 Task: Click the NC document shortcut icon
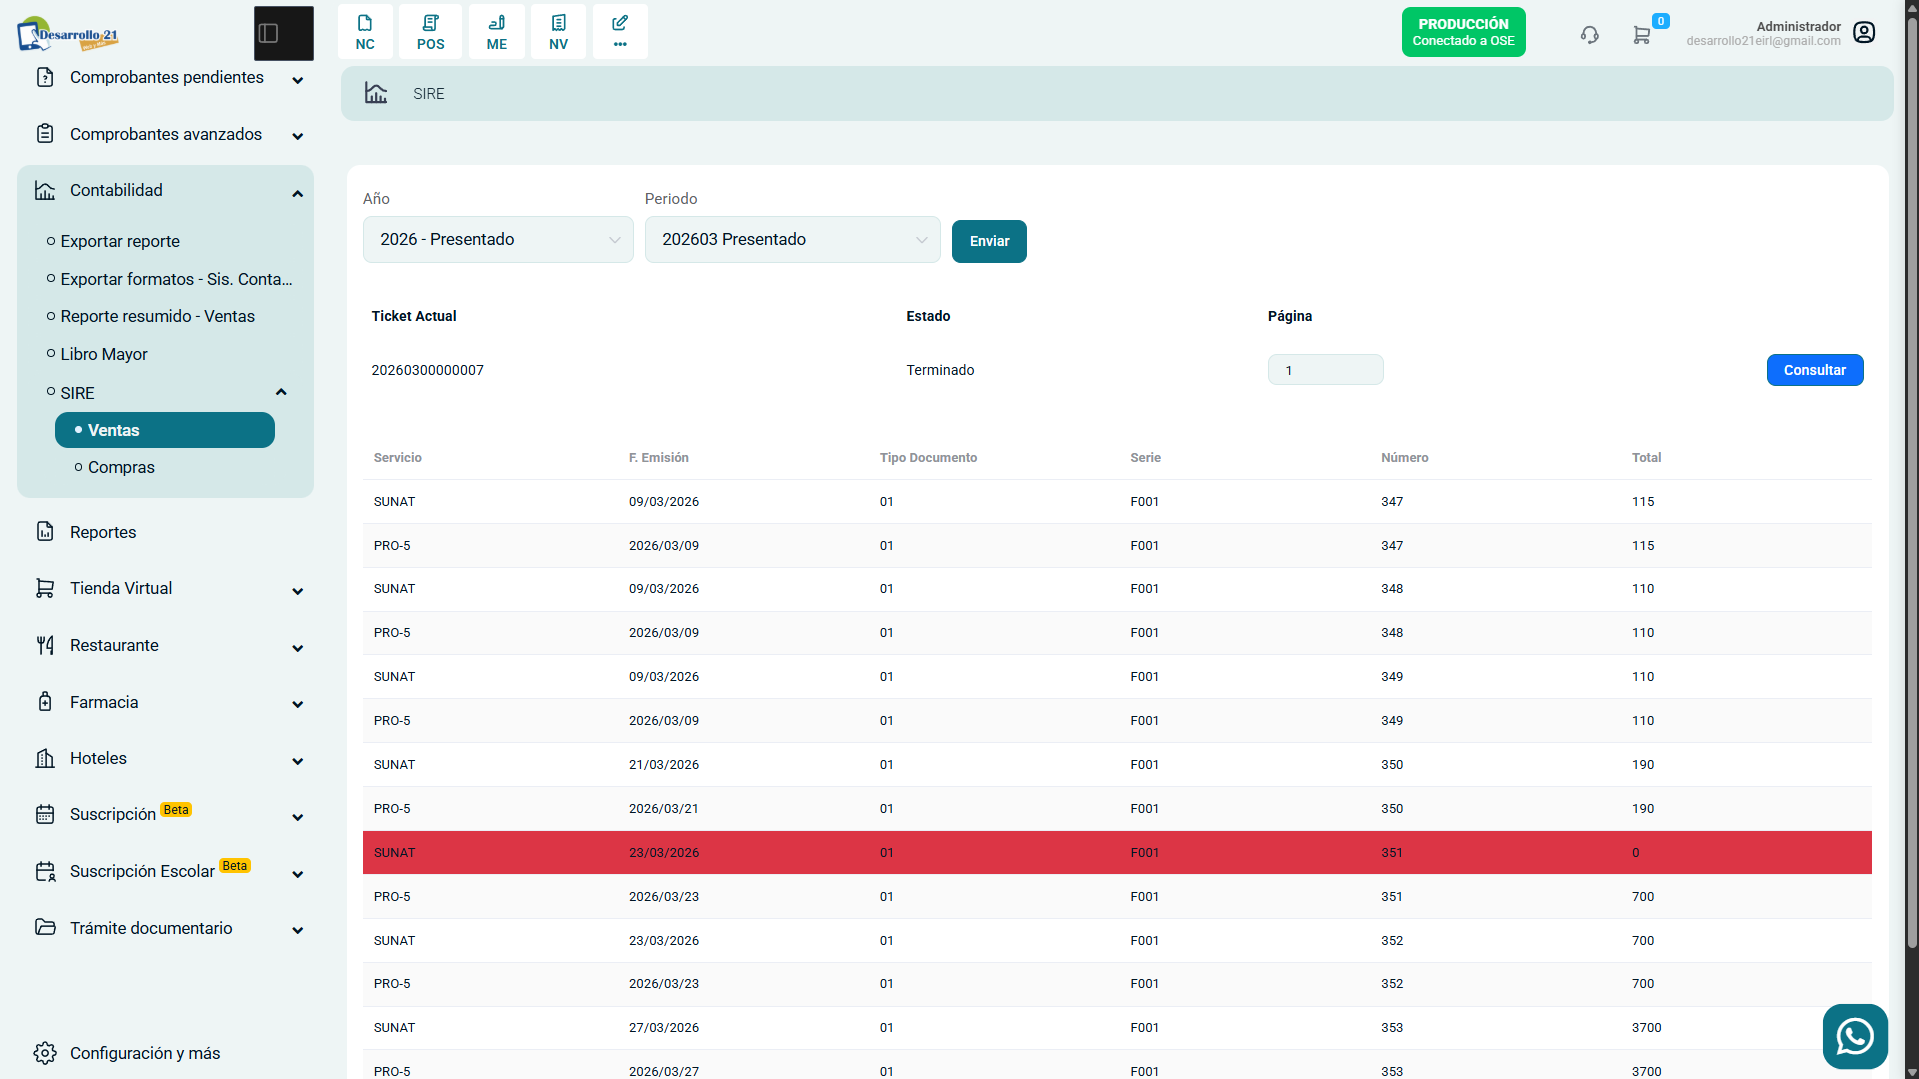coord(365,32)
